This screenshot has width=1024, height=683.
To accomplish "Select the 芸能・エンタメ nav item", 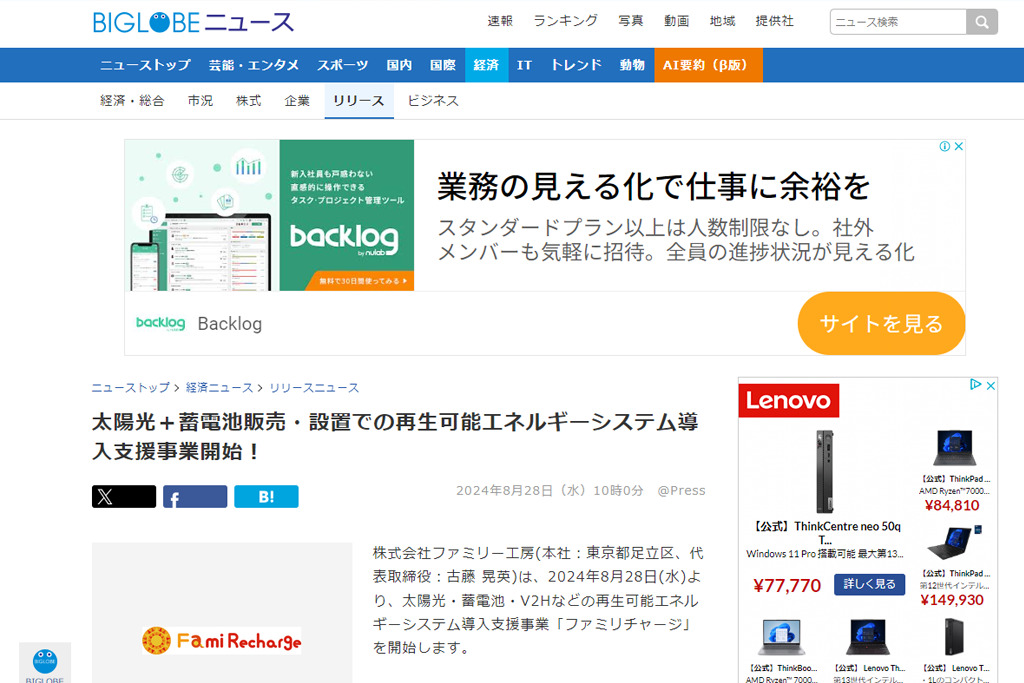I will [x=253, y=65].
